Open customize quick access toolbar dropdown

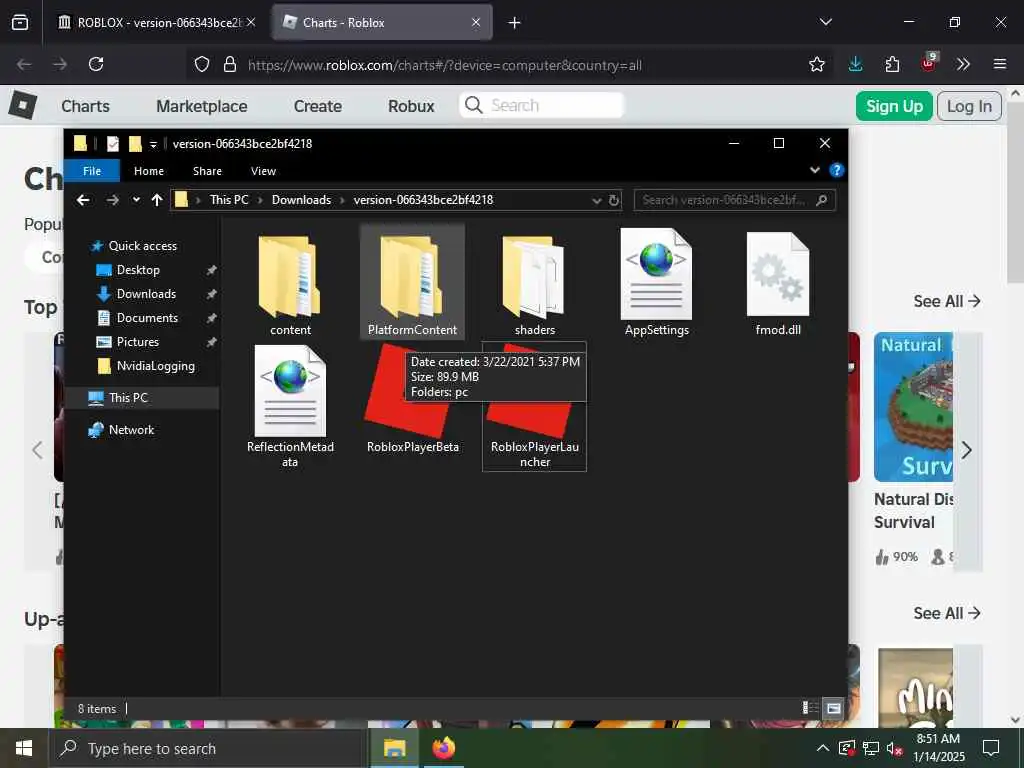(153, 144)
